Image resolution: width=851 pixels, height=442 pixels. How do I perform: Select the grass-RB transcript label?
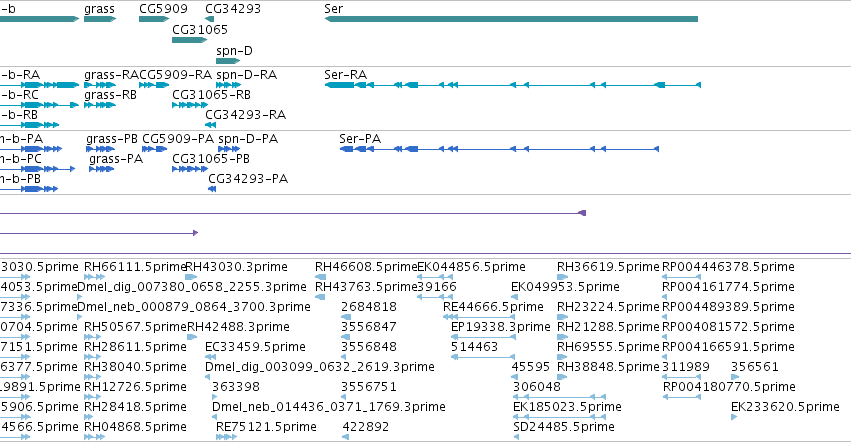pyautogui.click(x=110, y=94)
